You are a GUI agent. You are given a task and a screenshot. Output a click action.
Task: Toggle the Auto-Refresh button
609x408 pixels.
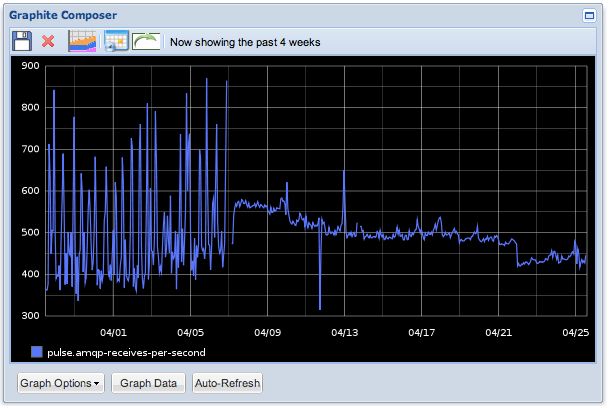[227, 383]
